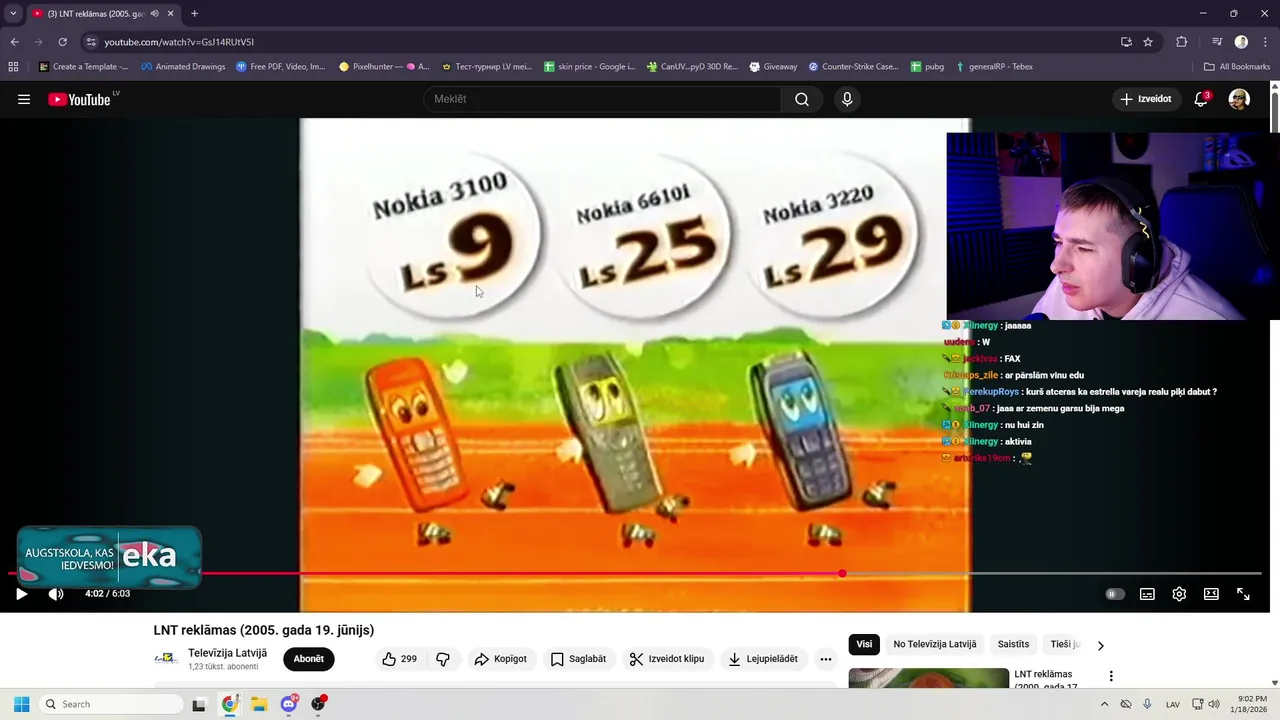
Task: Start voice search with the microphone icon
Action: 847,99
